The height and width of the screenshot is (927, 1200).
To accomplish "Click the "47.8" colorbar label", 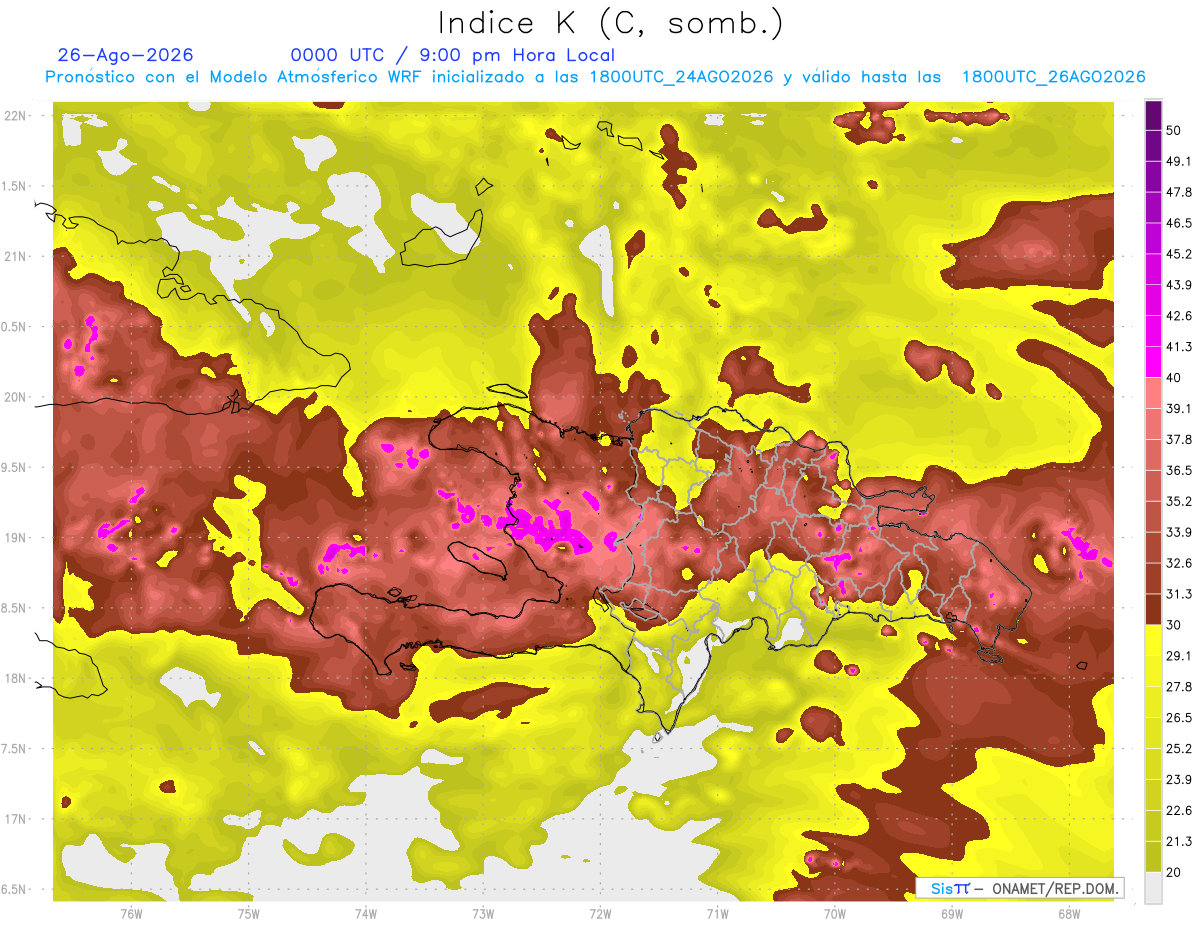I will (1179, 192).
